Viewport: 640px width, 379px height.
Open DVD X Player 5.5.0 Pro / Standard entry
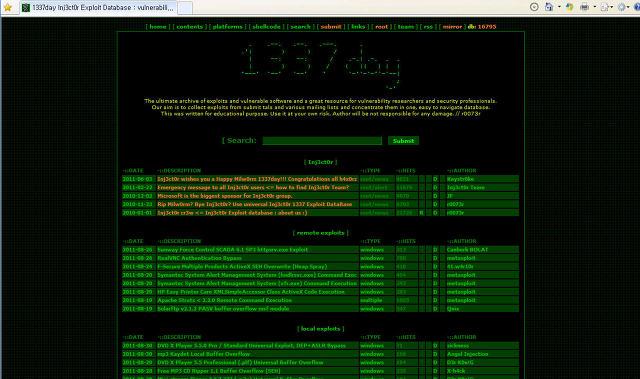pyautogui.click(x=251, y=346)
